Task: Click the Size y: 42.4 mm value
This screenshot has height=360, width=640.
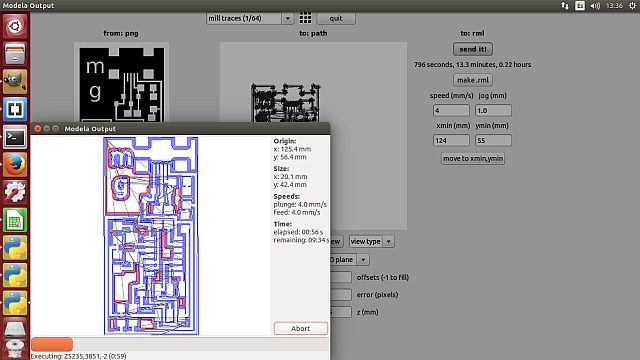Action: coord(290,184)
